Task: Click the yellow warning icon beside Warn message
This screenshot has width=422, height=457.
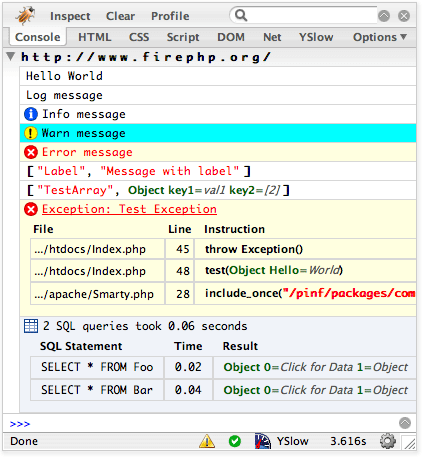Action: click(31, 133)
